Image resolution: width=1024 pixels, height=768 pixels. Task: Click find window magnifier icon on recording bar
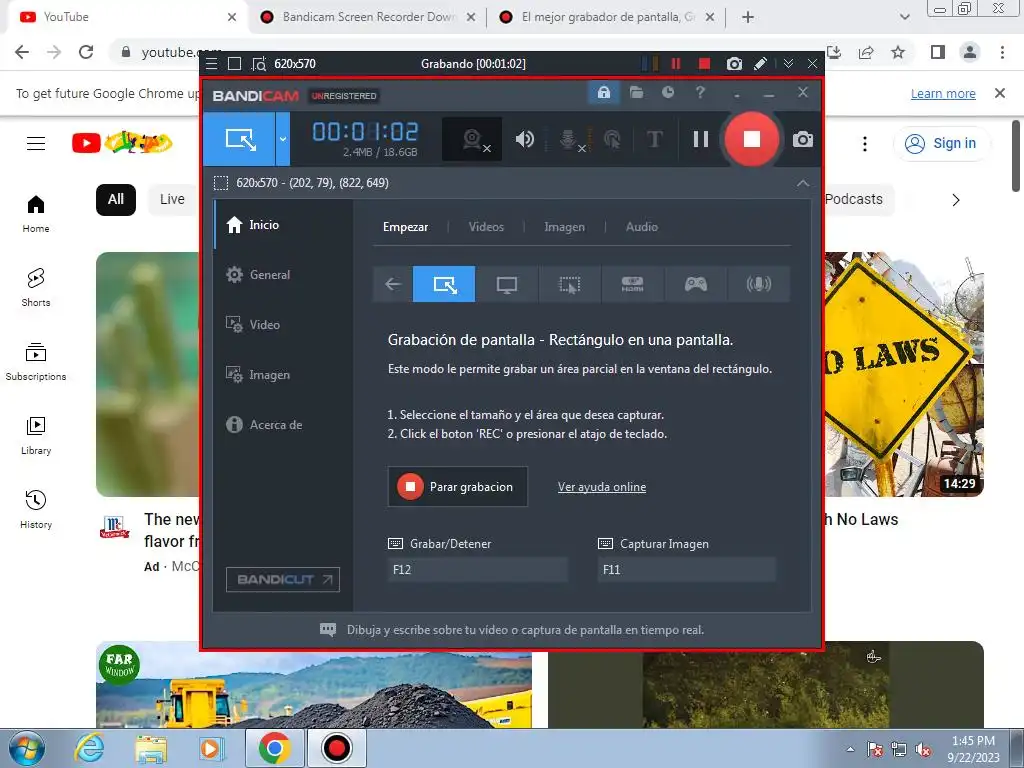[x=259, y=63]
